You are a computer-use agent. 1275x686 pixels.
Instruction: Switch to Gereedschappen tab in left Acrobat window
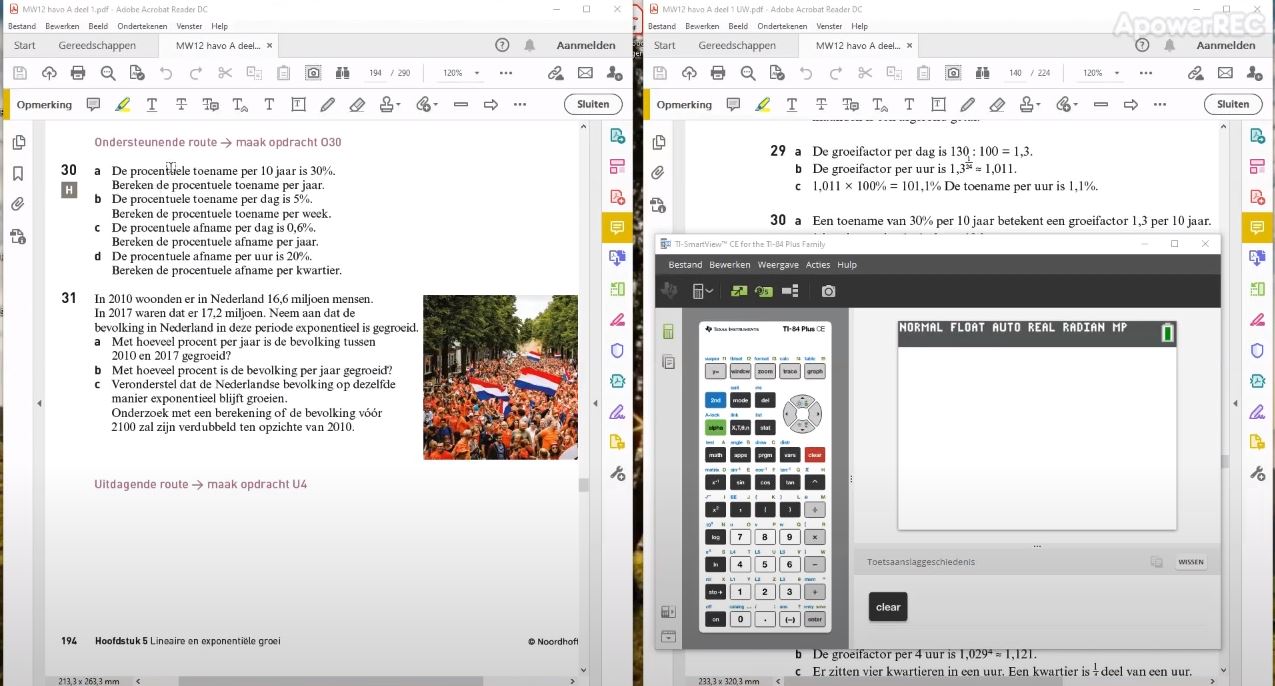click(x=95, y=45)
